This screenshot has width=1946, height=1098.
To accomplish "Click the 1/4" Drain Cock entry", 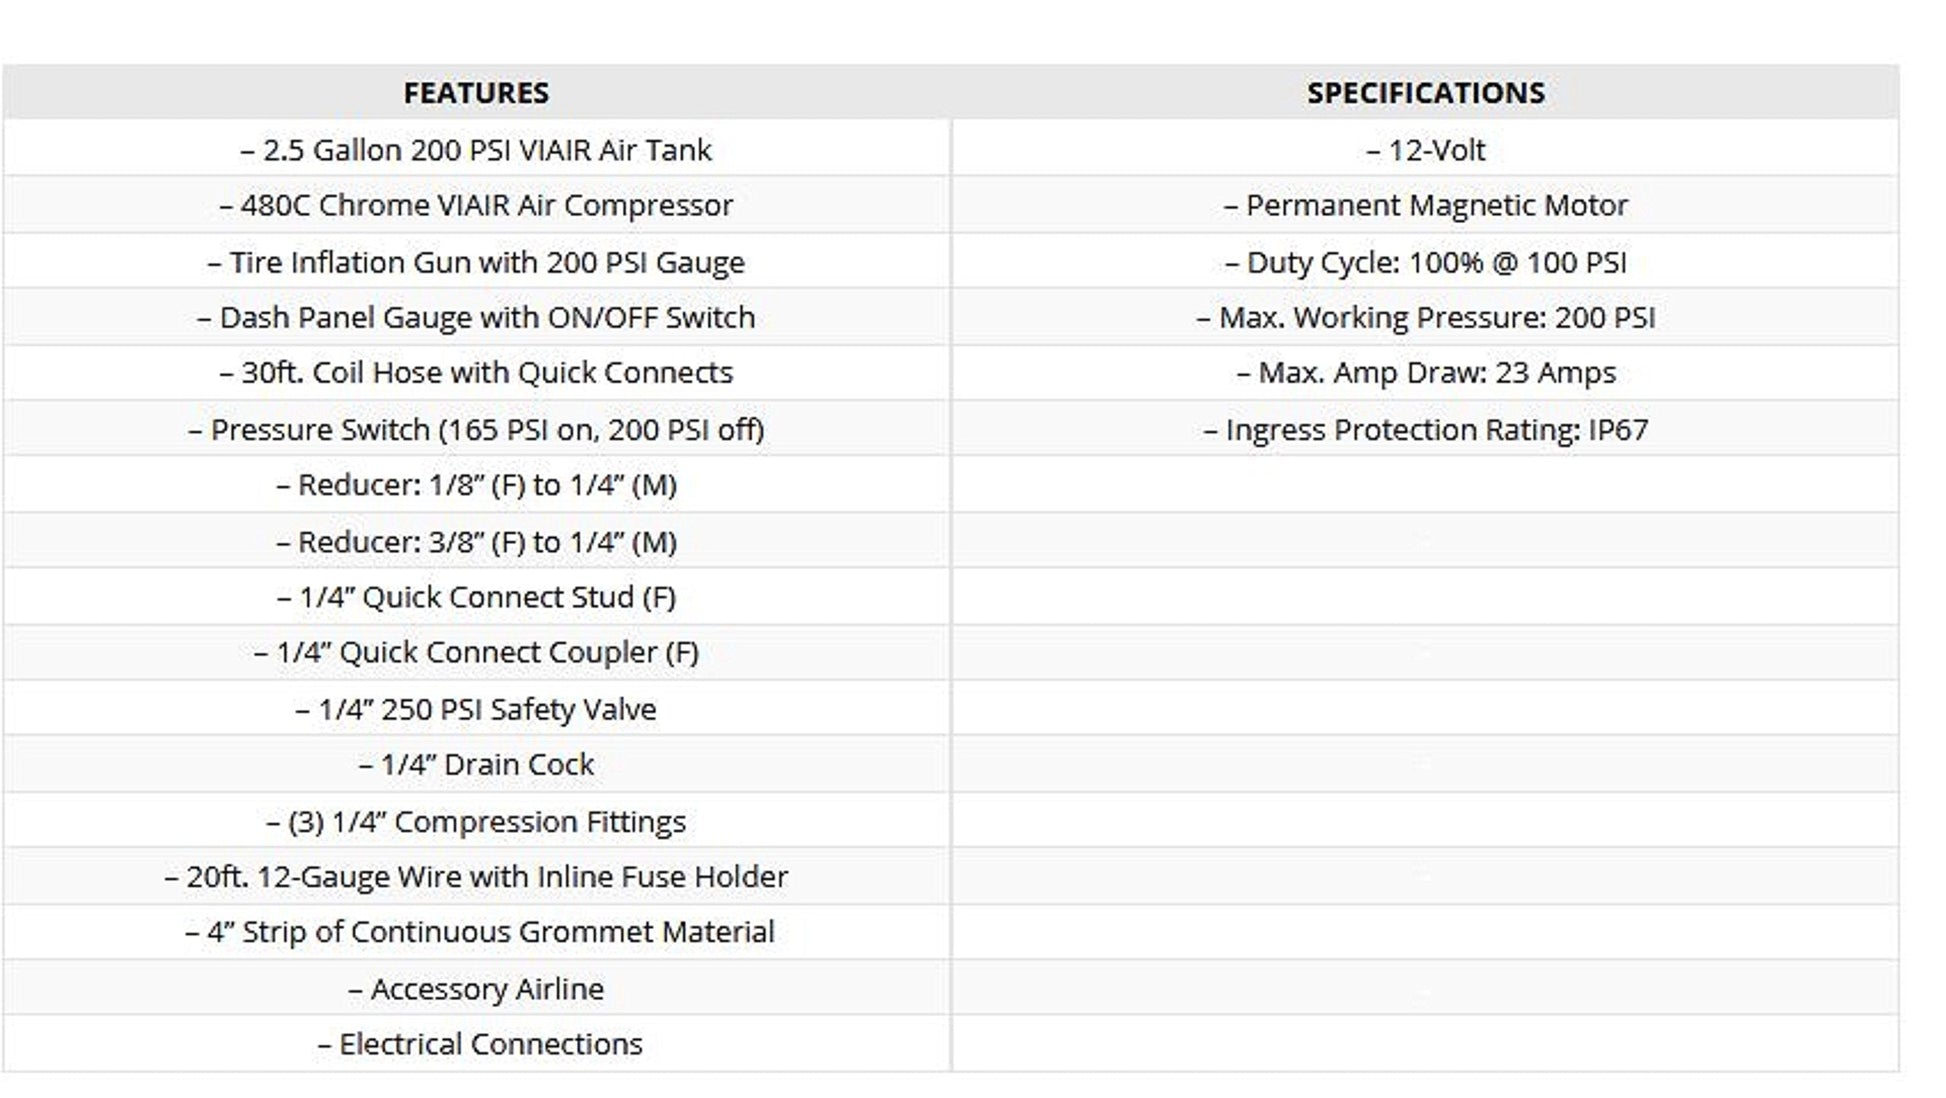I will 476,764.
